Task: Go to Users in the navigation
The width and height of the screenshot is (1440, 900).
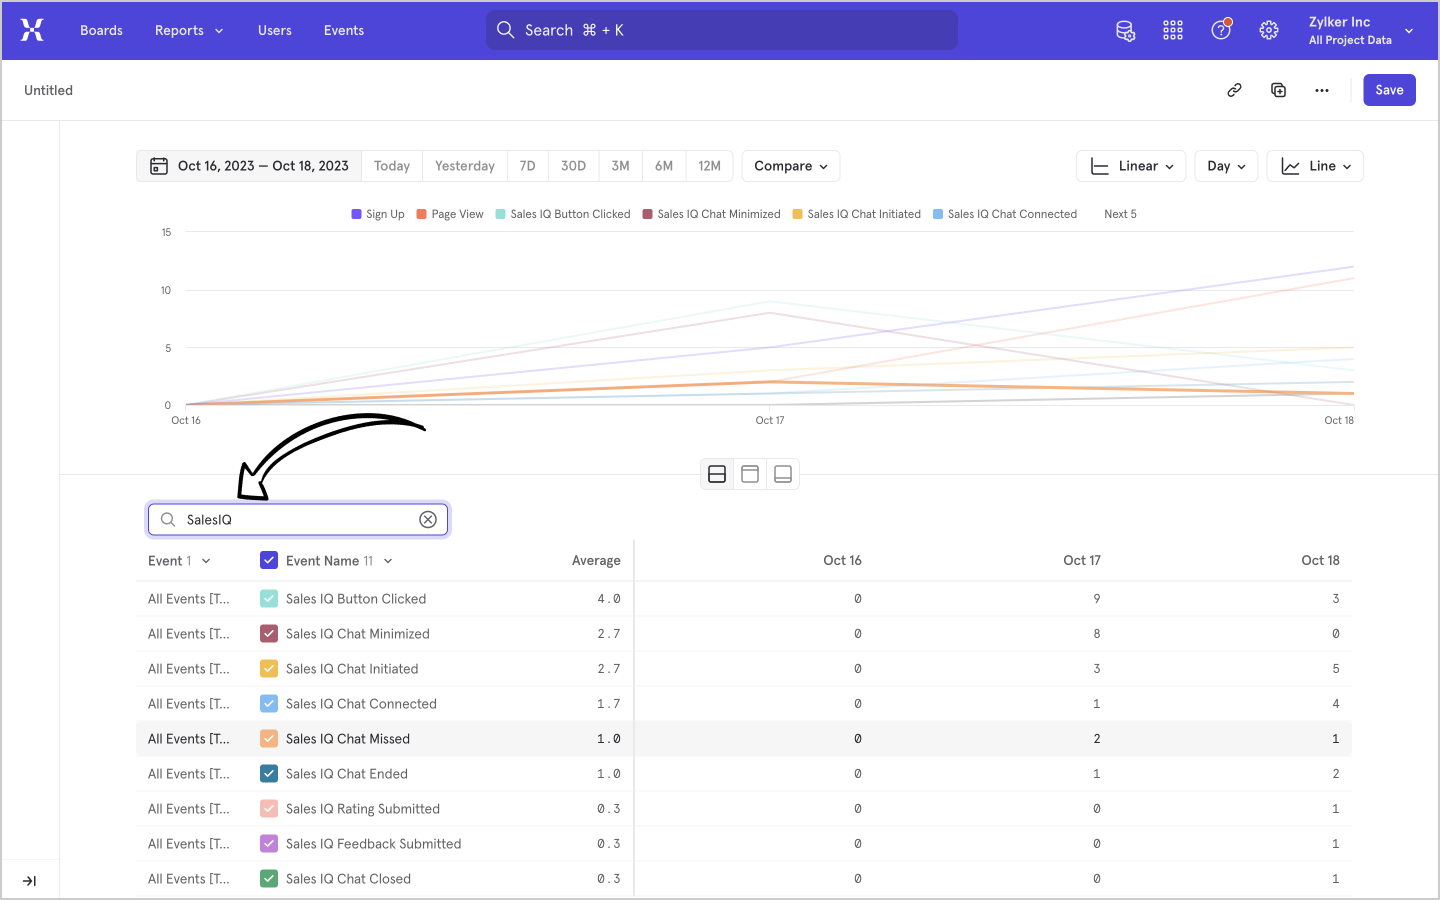Action: point(275,30)
